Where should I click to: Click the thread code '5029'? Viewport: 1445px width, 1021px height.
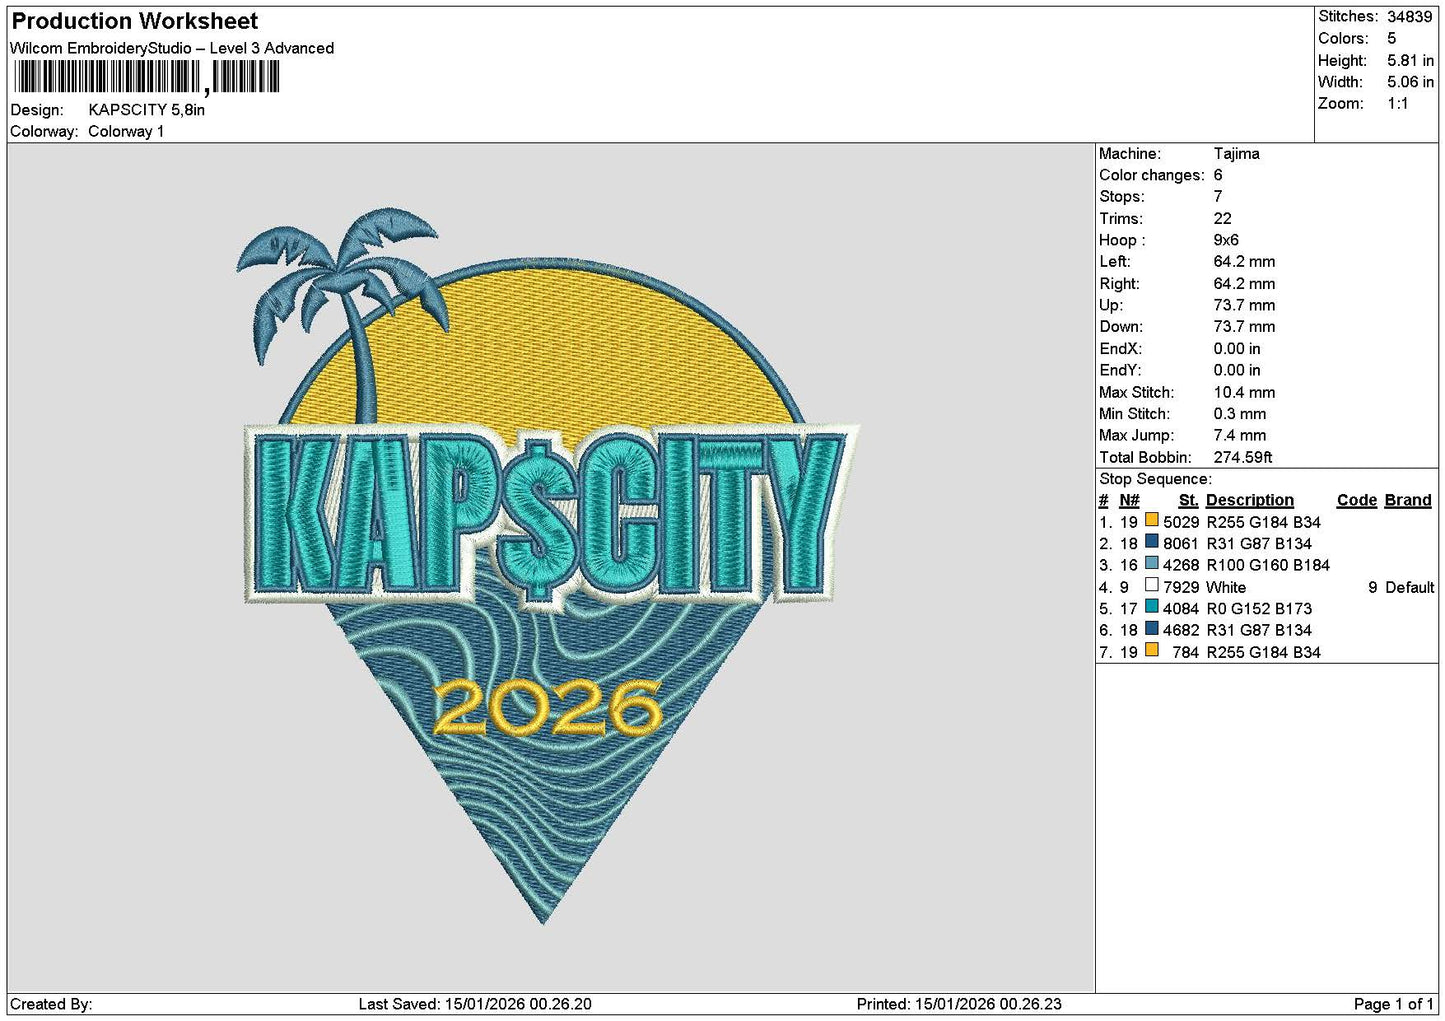click(x=1180, y=523)
